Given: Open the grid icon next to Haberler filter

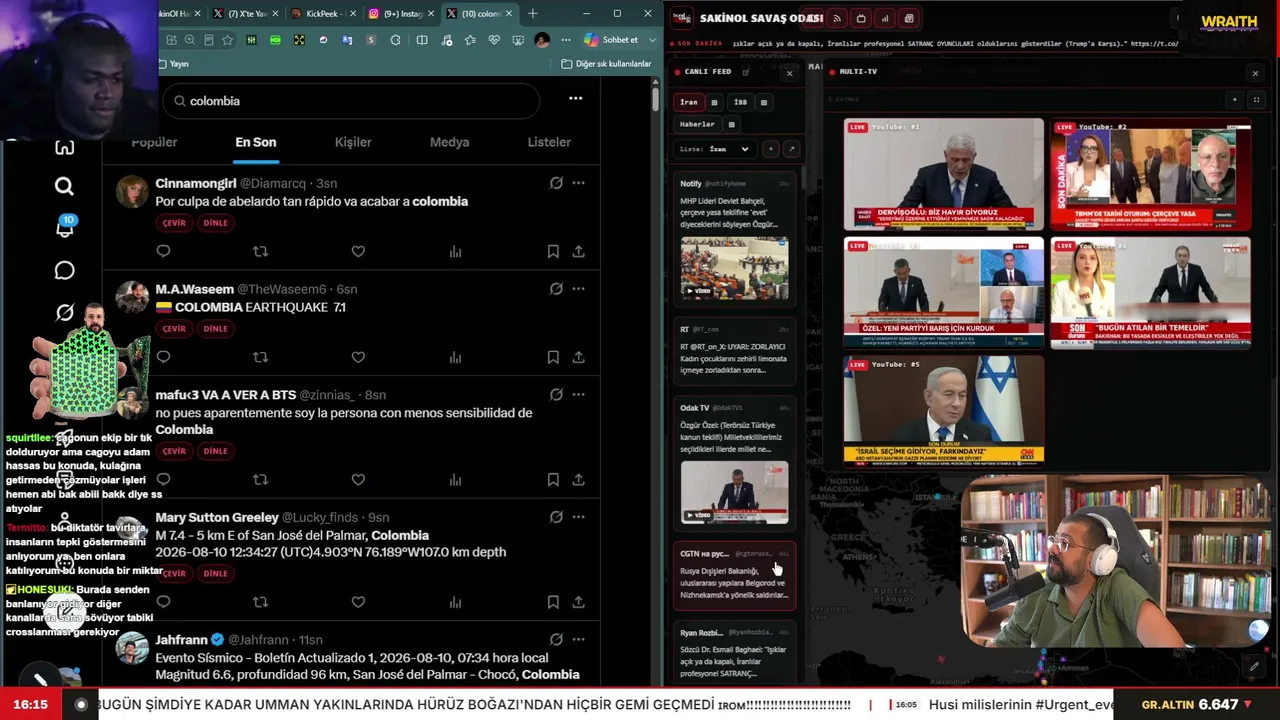Looking at the screenshot, I should (x=731, y=124).
